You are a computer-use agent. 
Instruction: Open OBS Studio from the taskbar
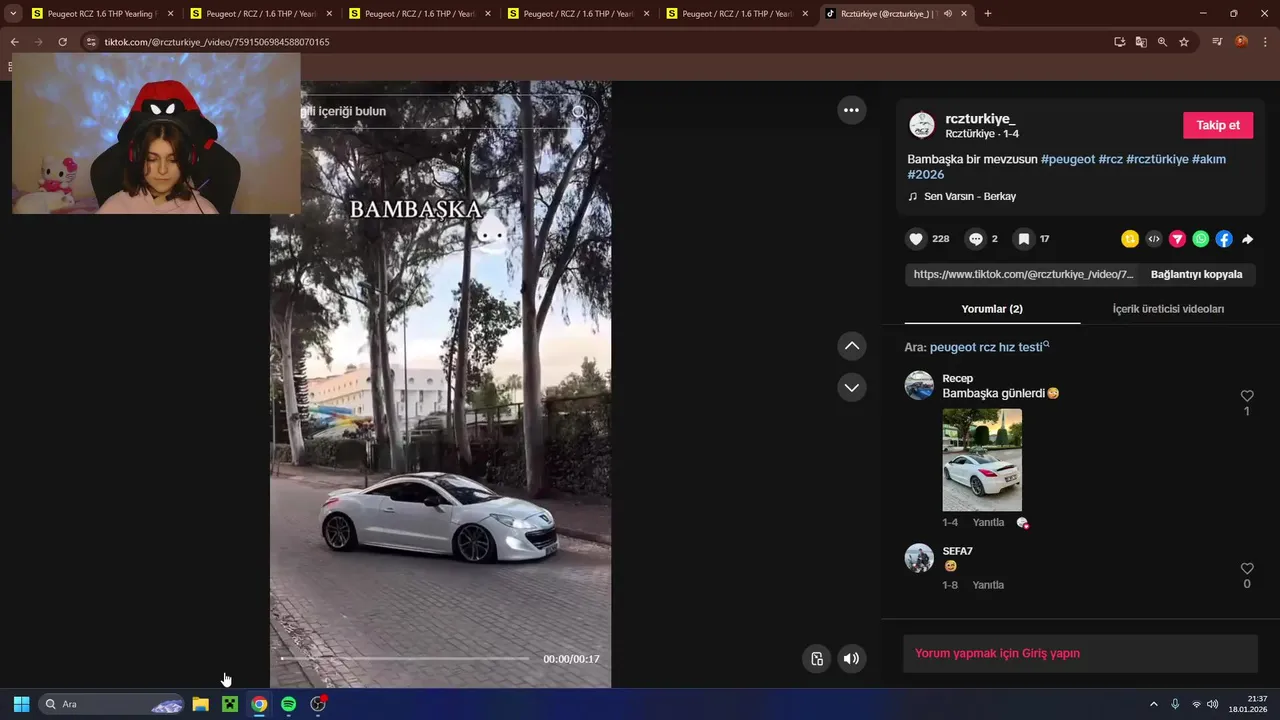pos(318,704)
